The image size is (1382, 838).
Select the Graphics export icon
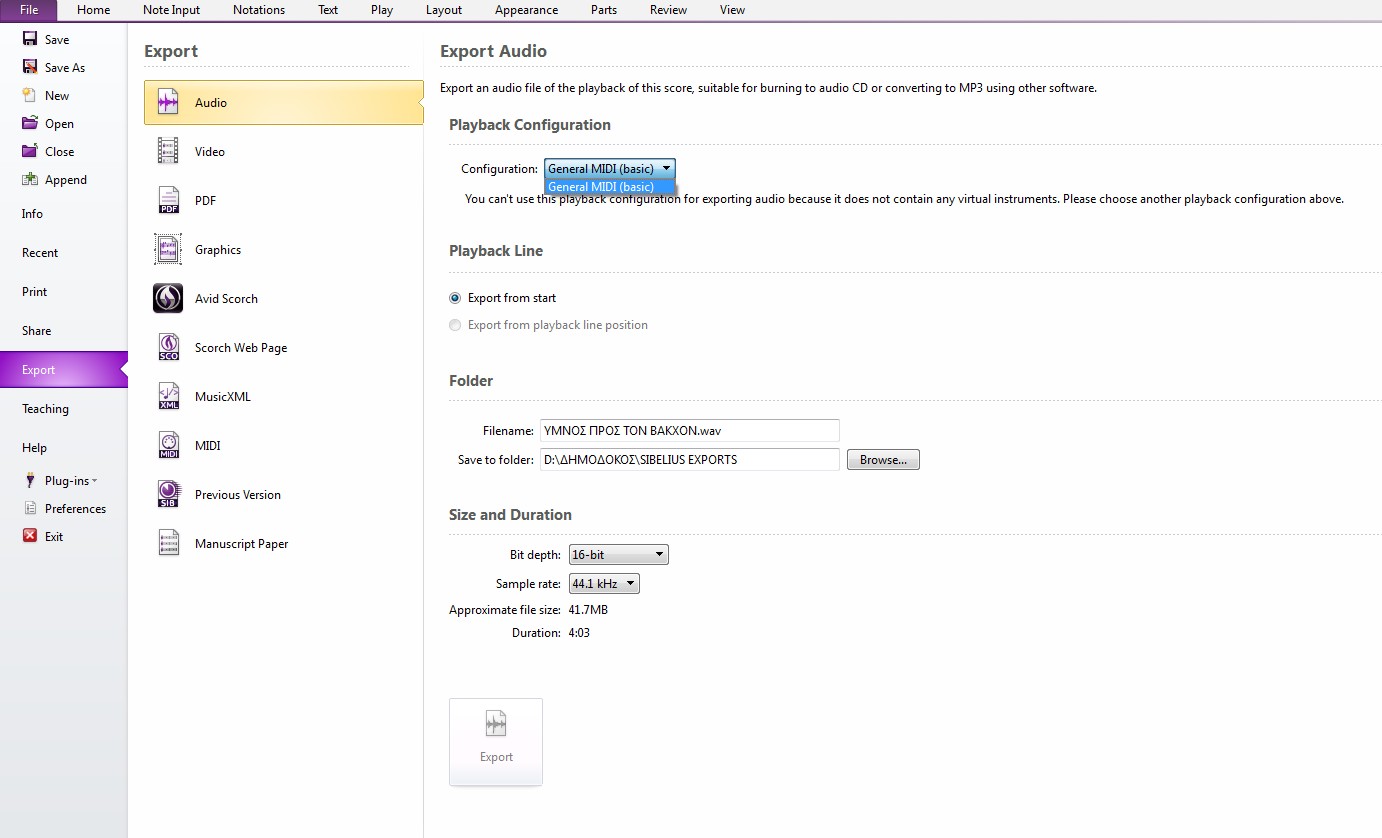click(x=168, y=249)
